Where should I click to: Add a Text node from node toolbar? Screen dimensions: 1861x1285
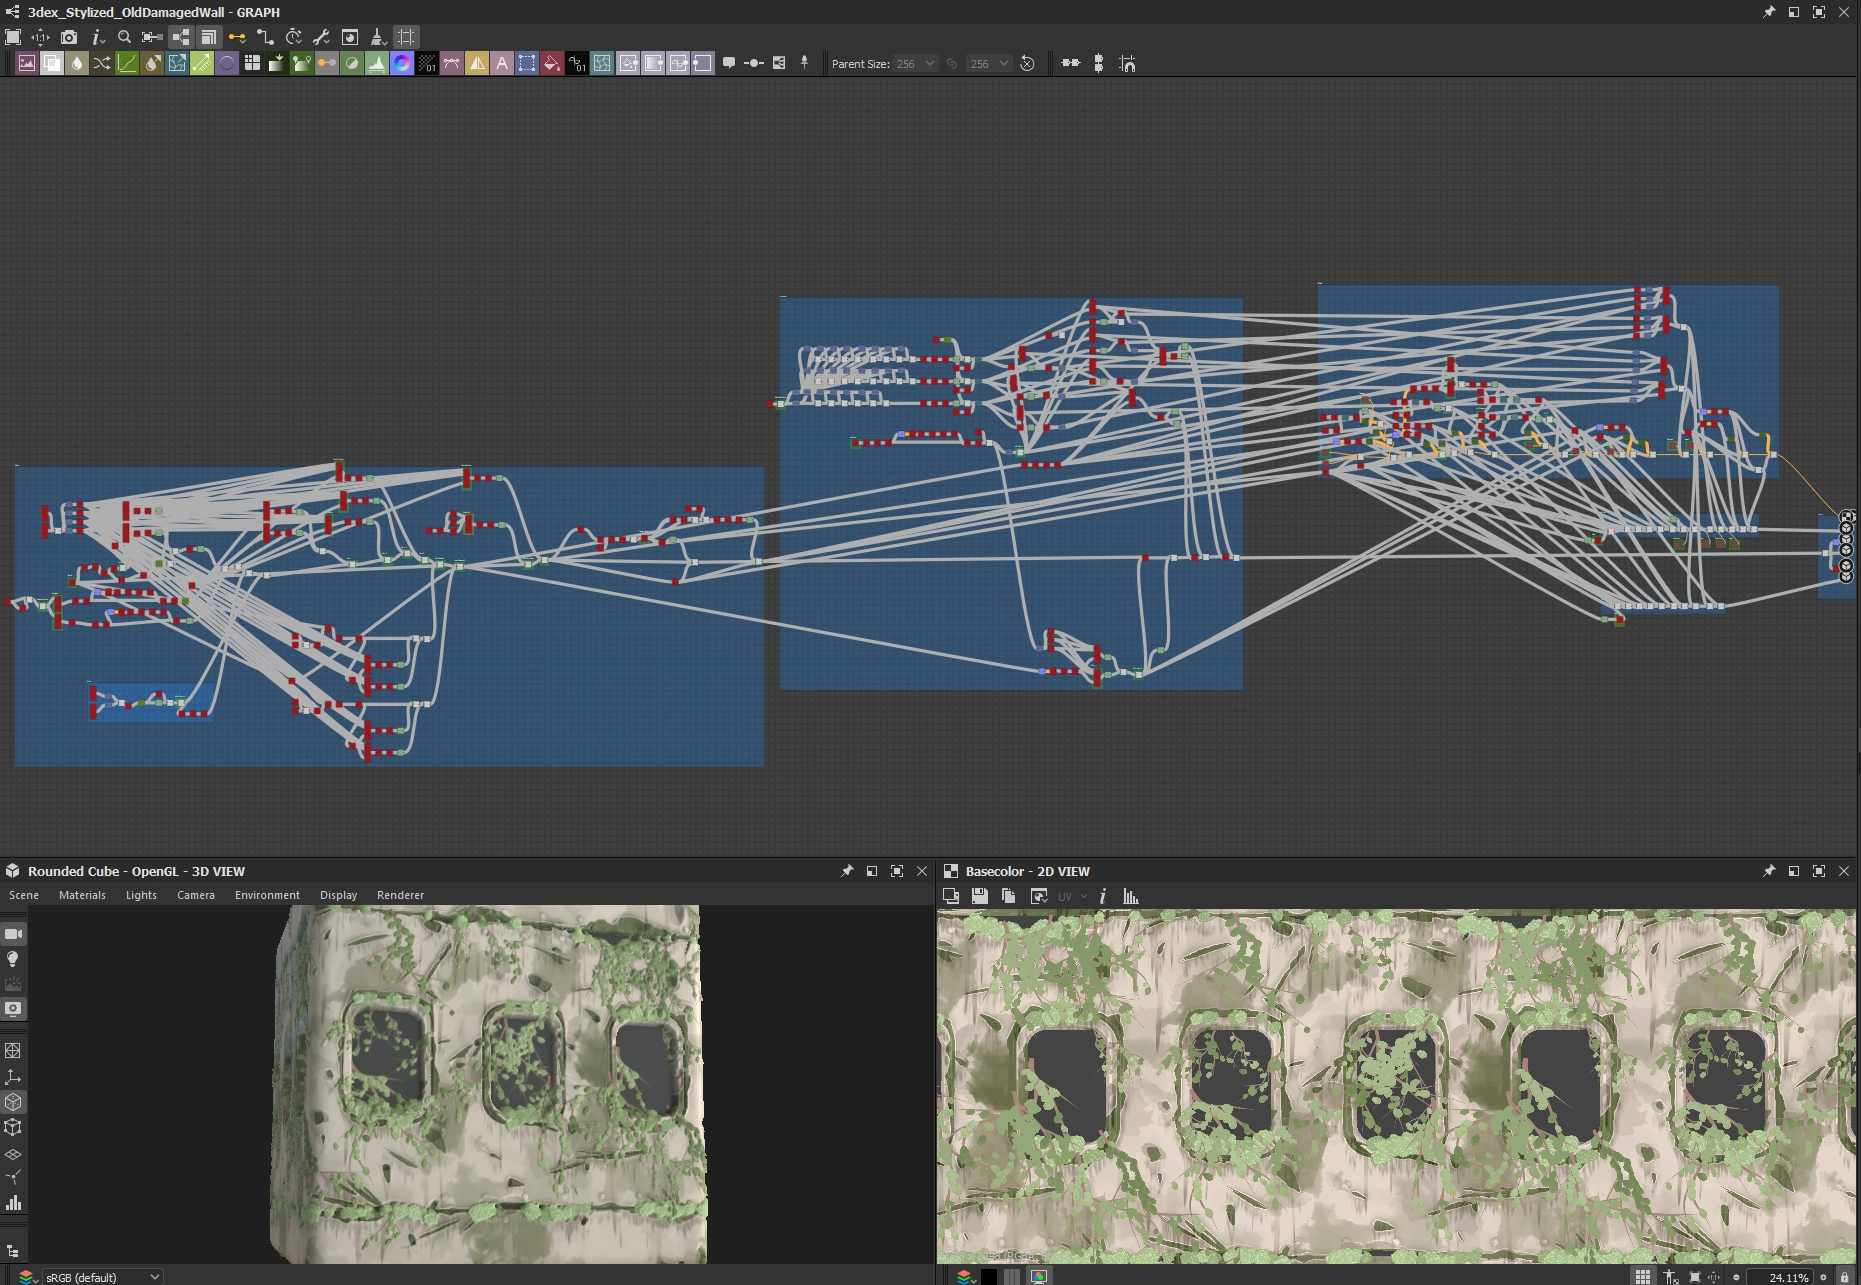(x=502, y=63)
